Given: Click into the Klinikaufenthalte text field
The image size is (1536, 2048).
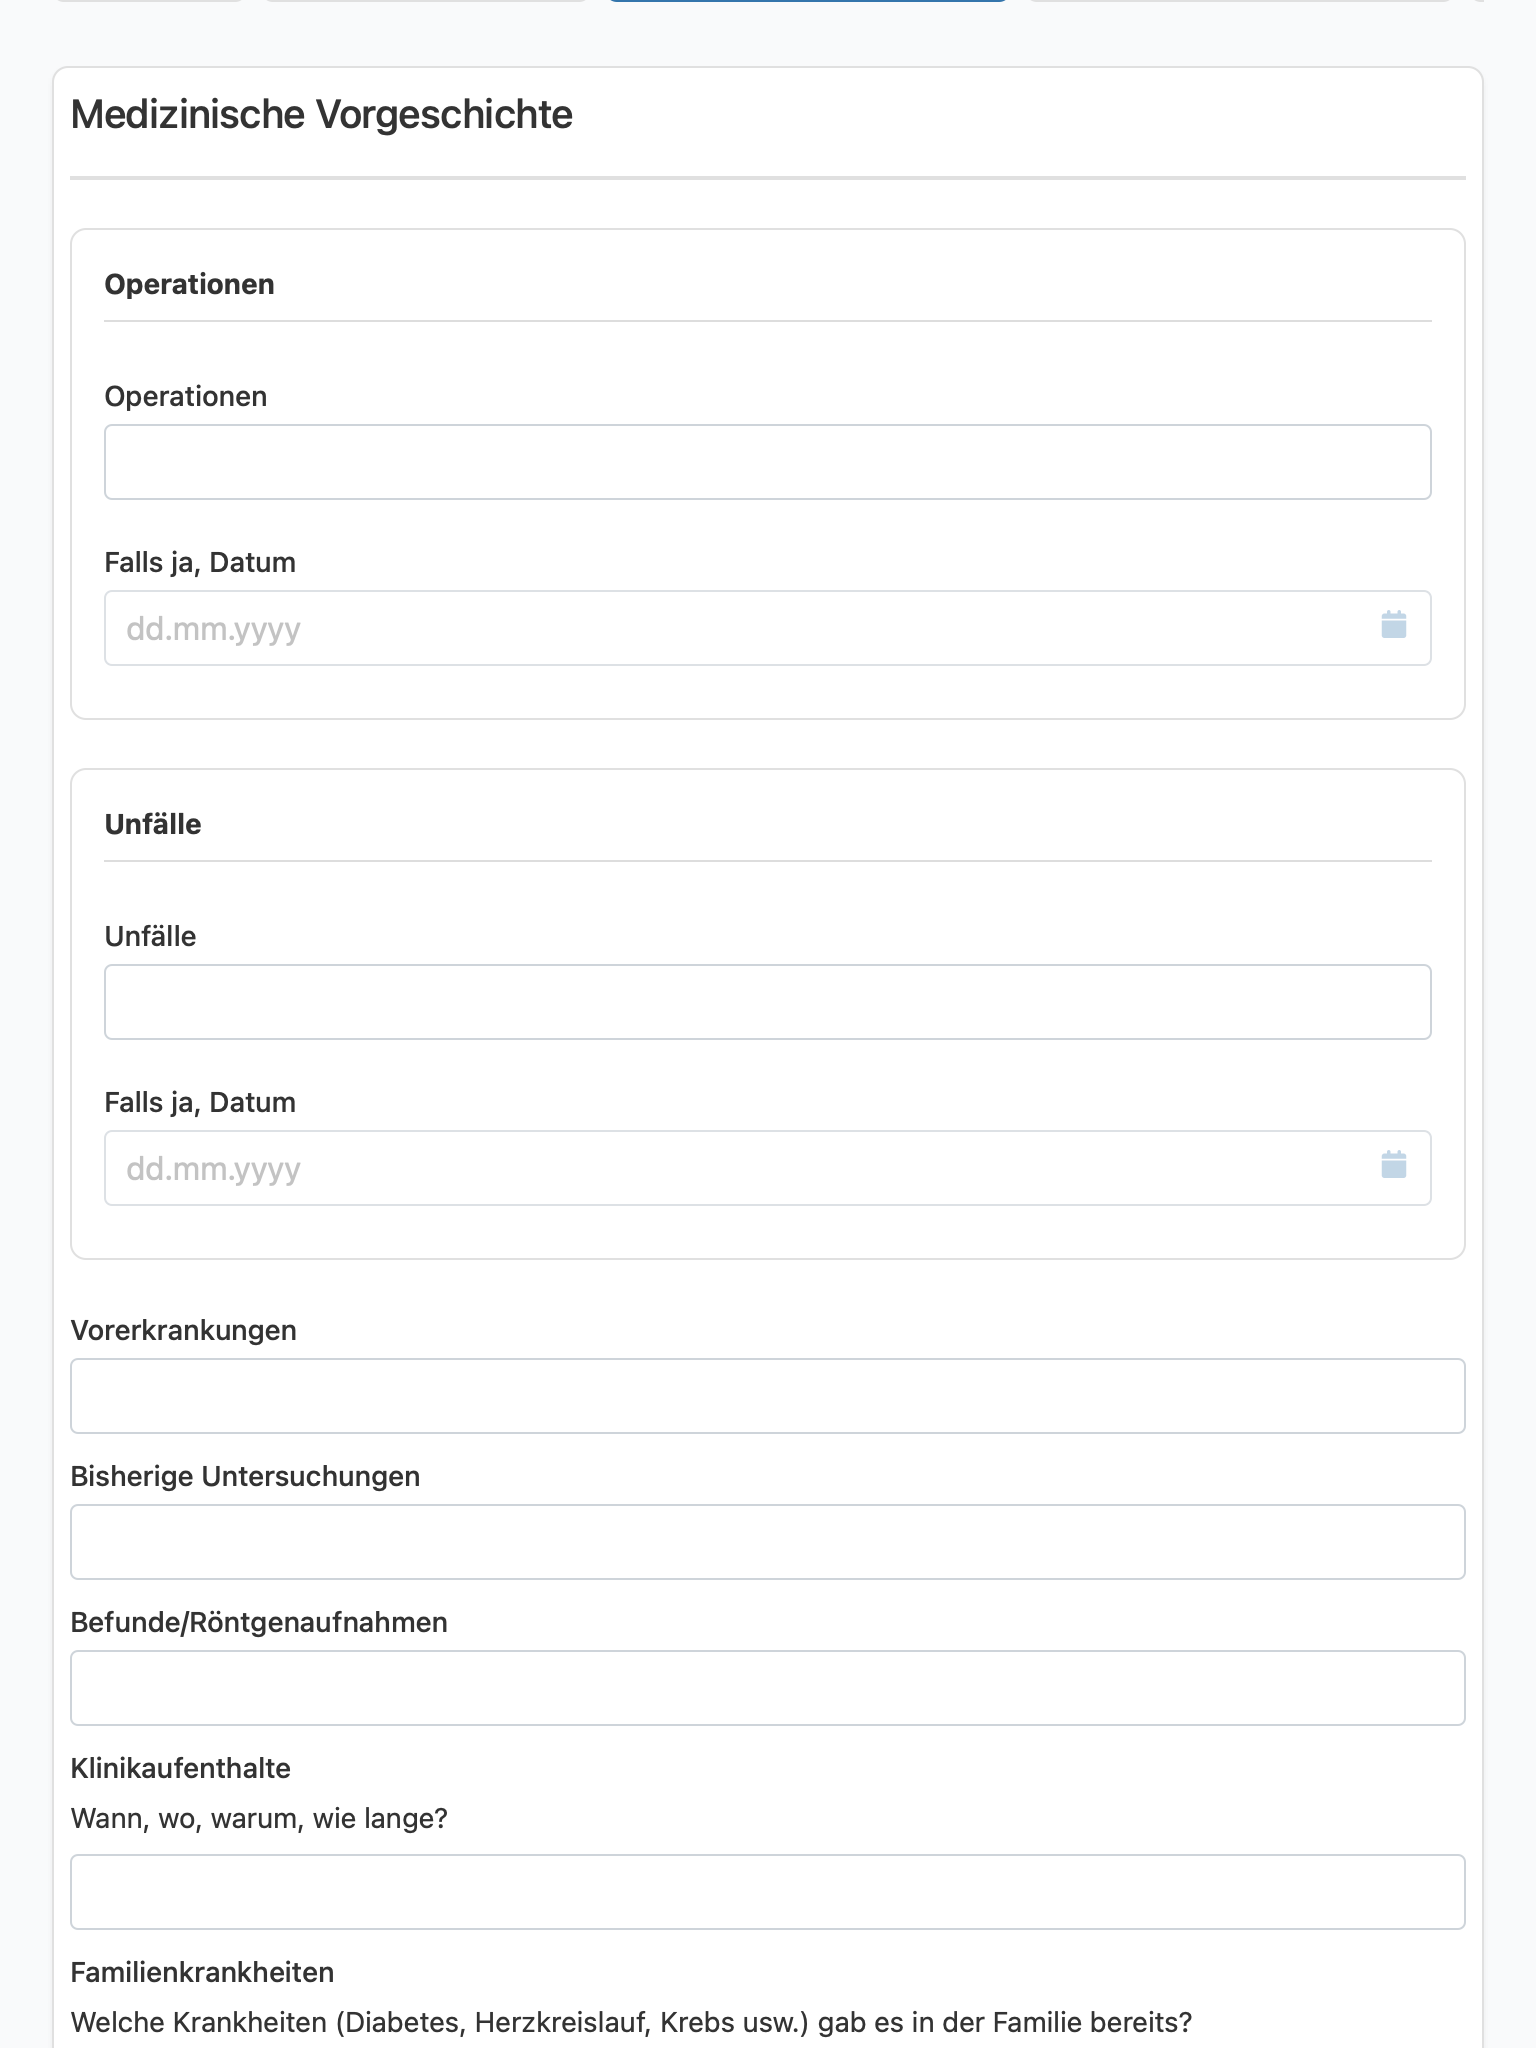Looking at the screenshot, I should pyautogui.click(x=768, y=1892).
